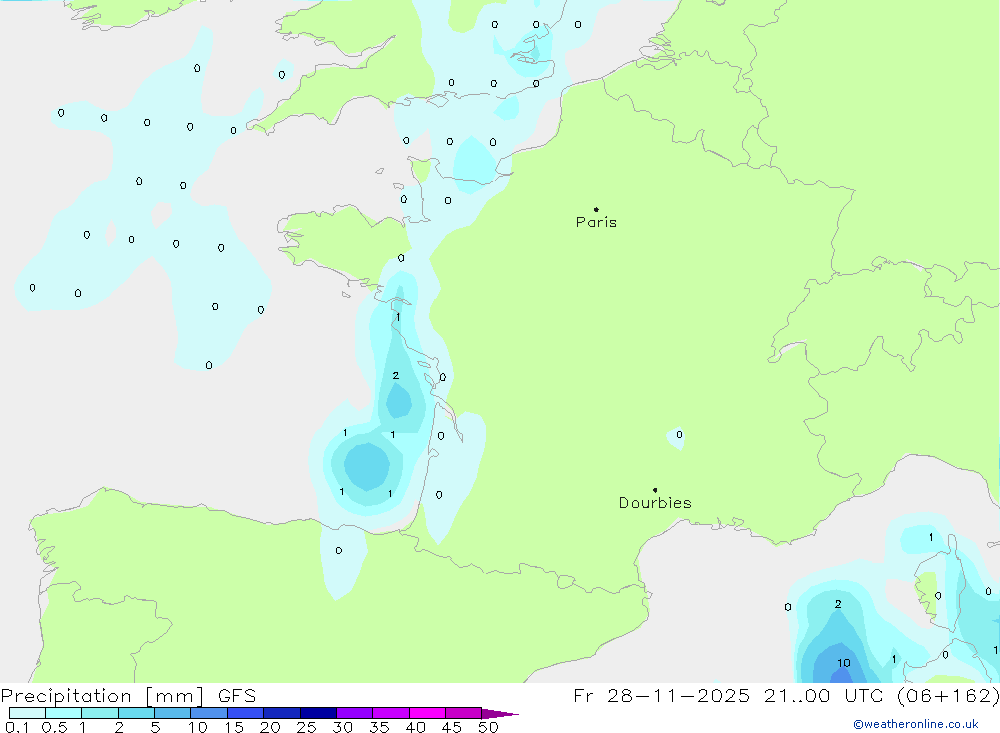Click the legend swatch between 30 and 35

355,713
